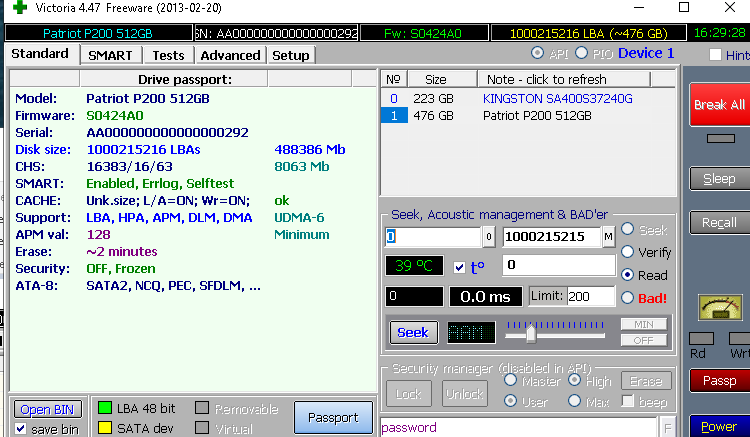Viewport: 750px width, 437px height.
Task: Click the Unlock security button
Action: point(464,393)
